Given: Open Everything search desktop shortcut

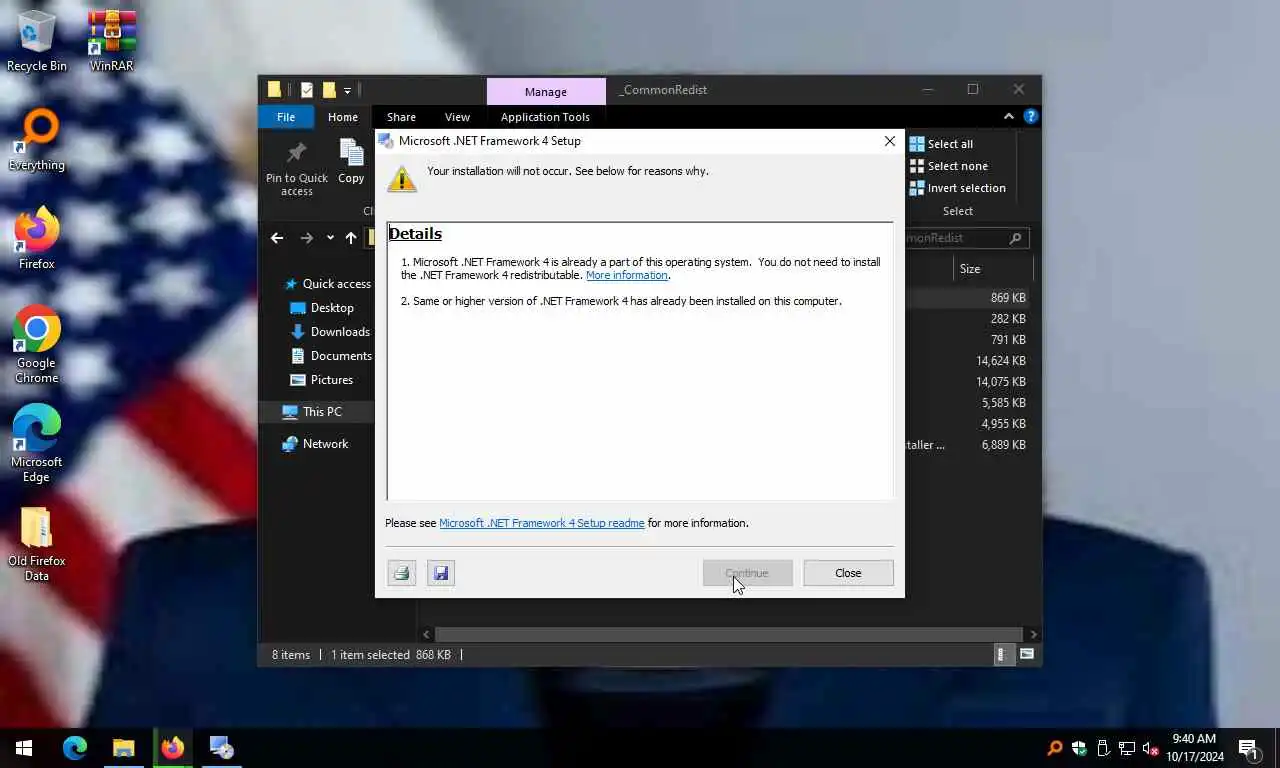Looking at the screenshot, I should (x=37, y=140).
